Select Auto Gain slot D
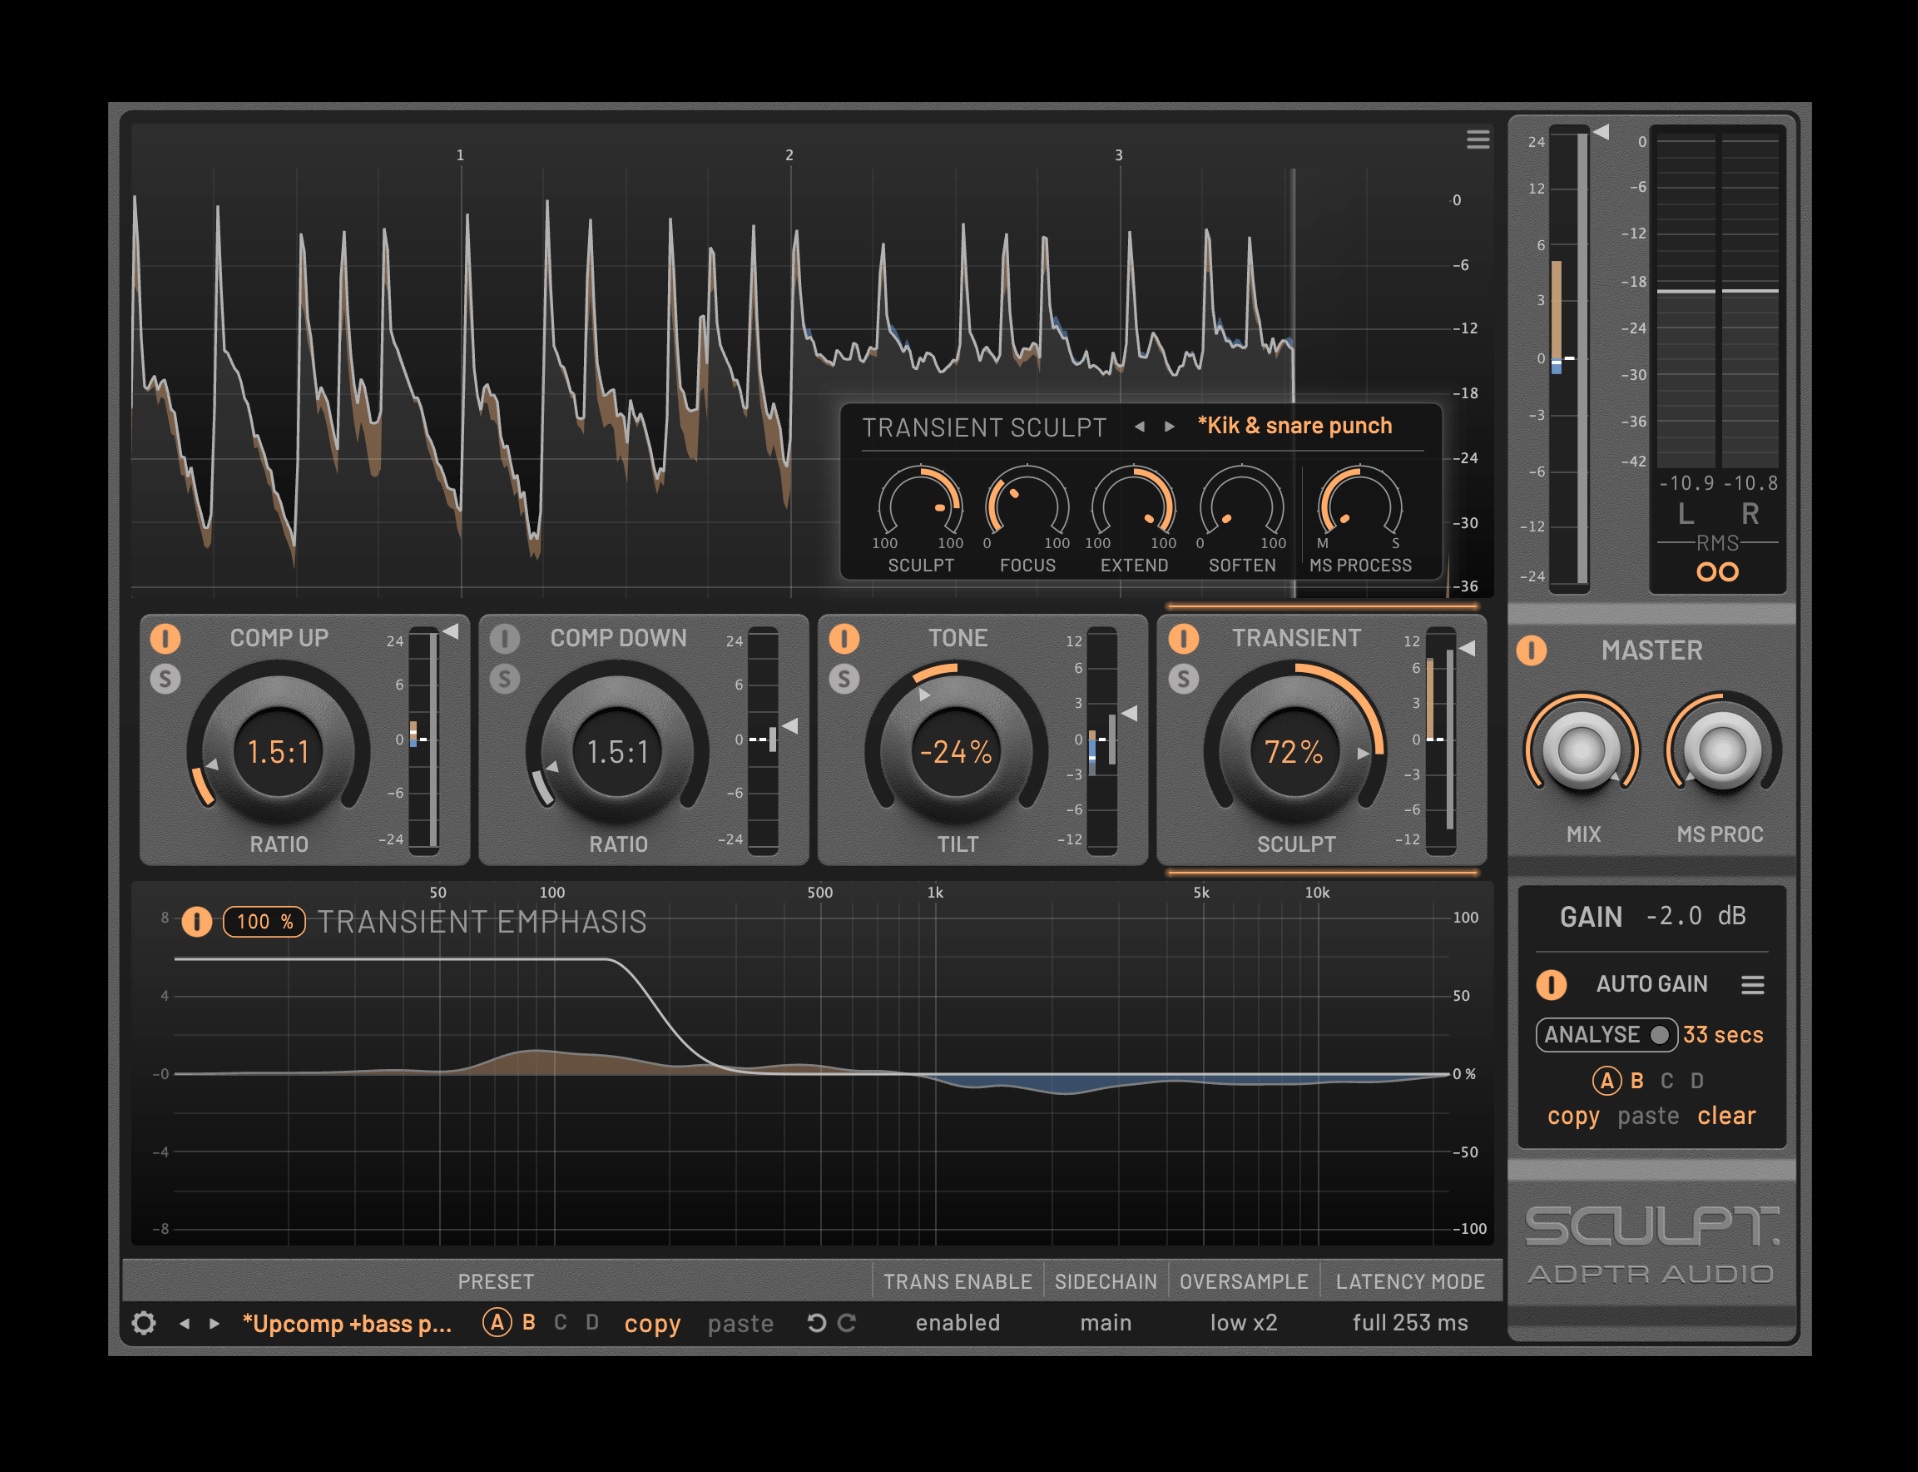Viewport: 1918px width, 1472px height. pyautogui.click(x=1697, y=1081)
